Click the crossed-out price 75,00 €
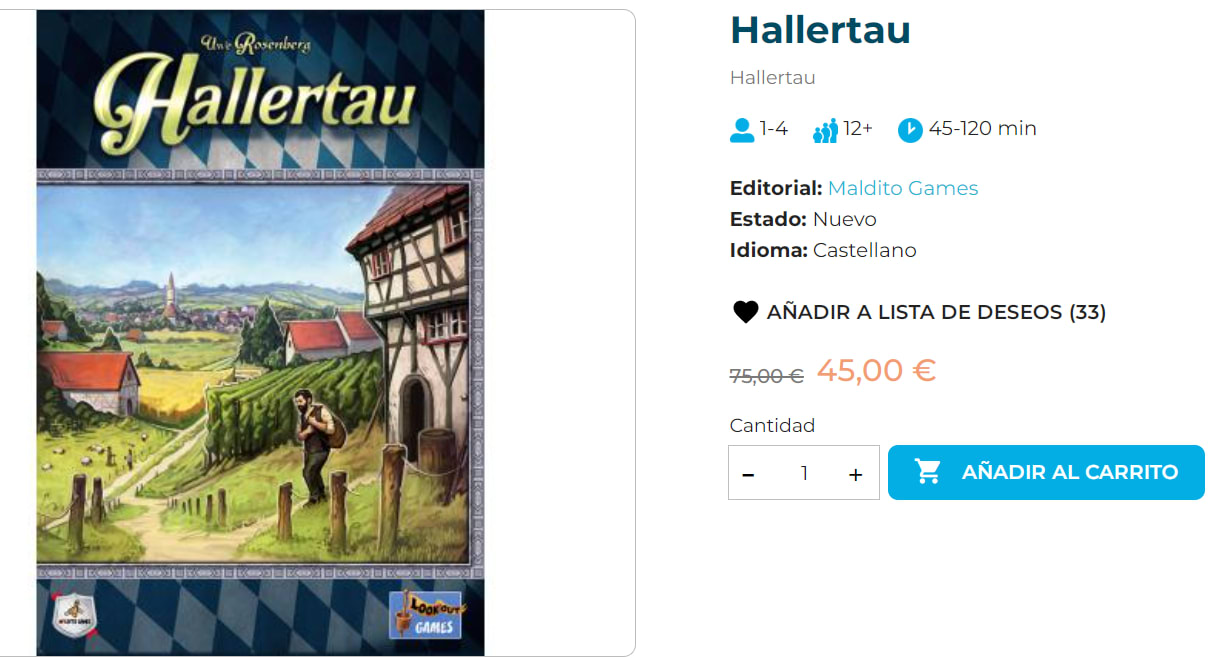The width and height of the screenshot is (1218, 659). point(767,376)
